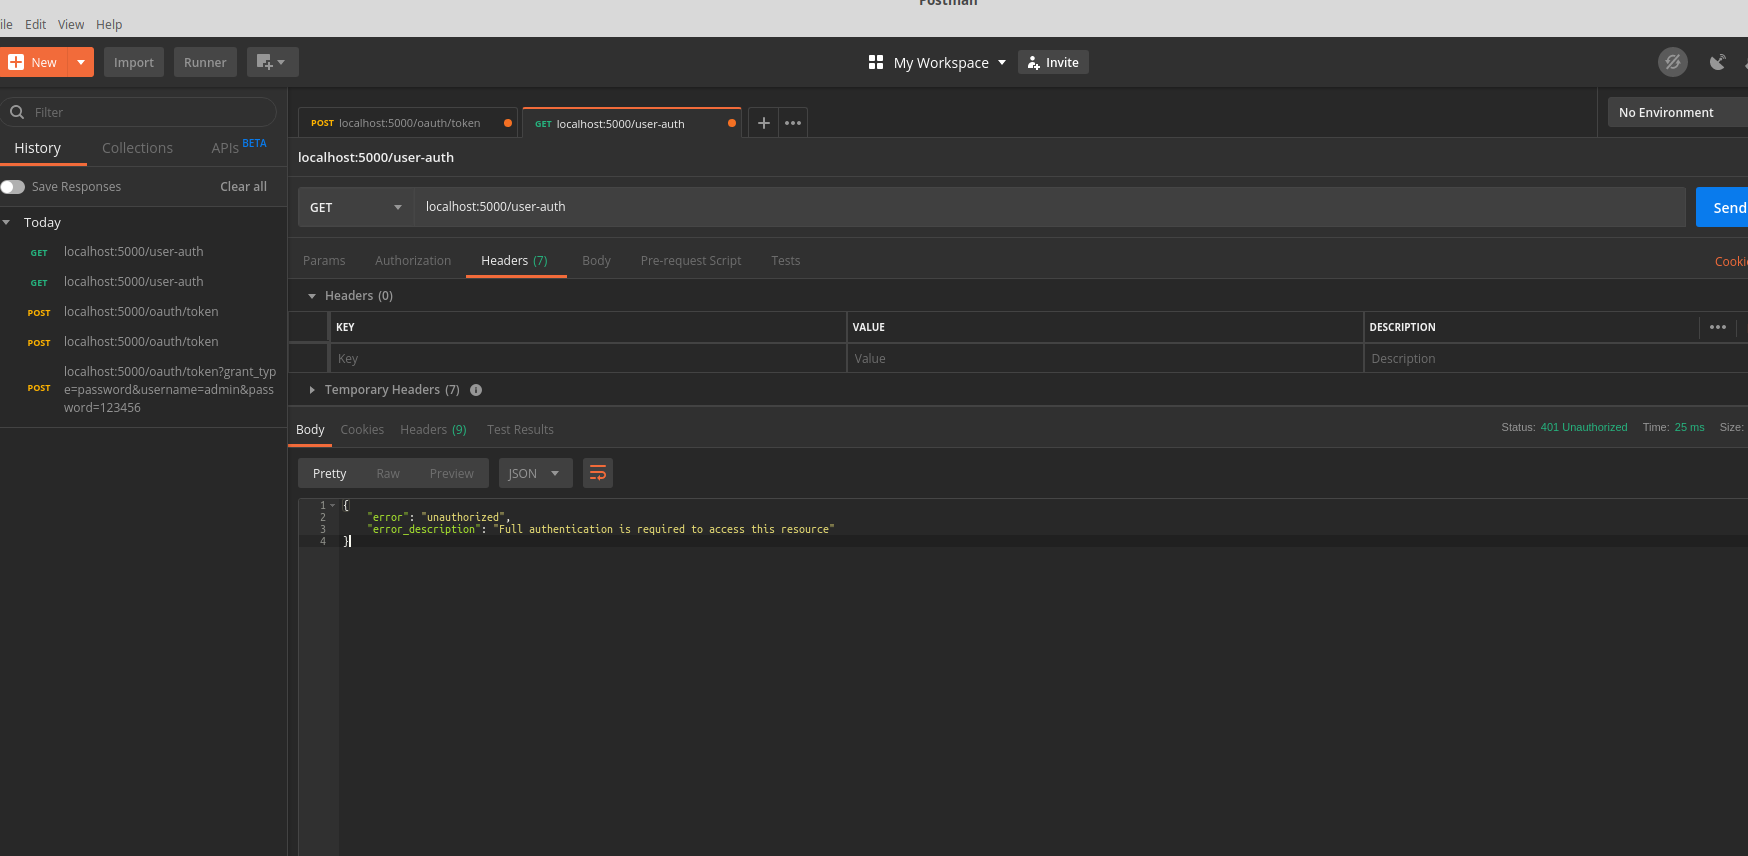
Task: Click the request URL input field
Action: click(1050, 207)
